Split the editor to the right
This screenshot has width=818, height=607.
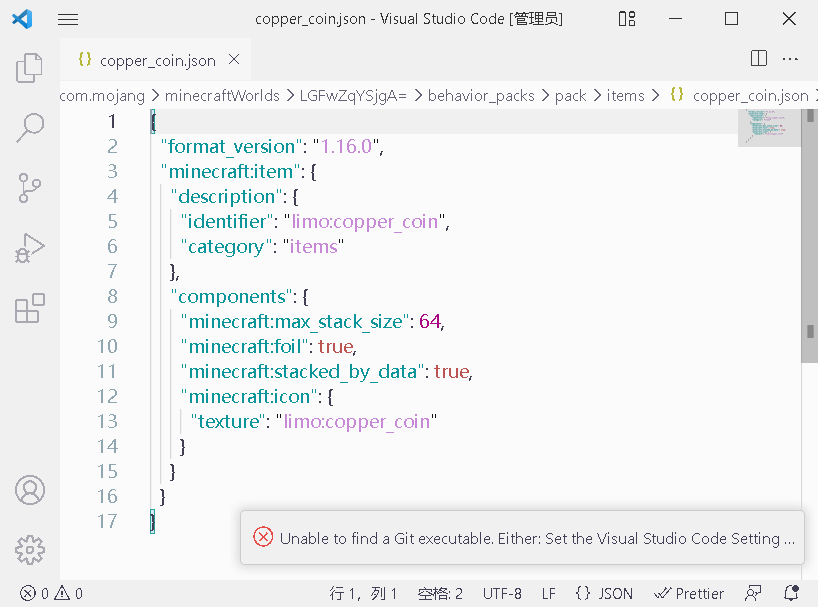[759, 58]
